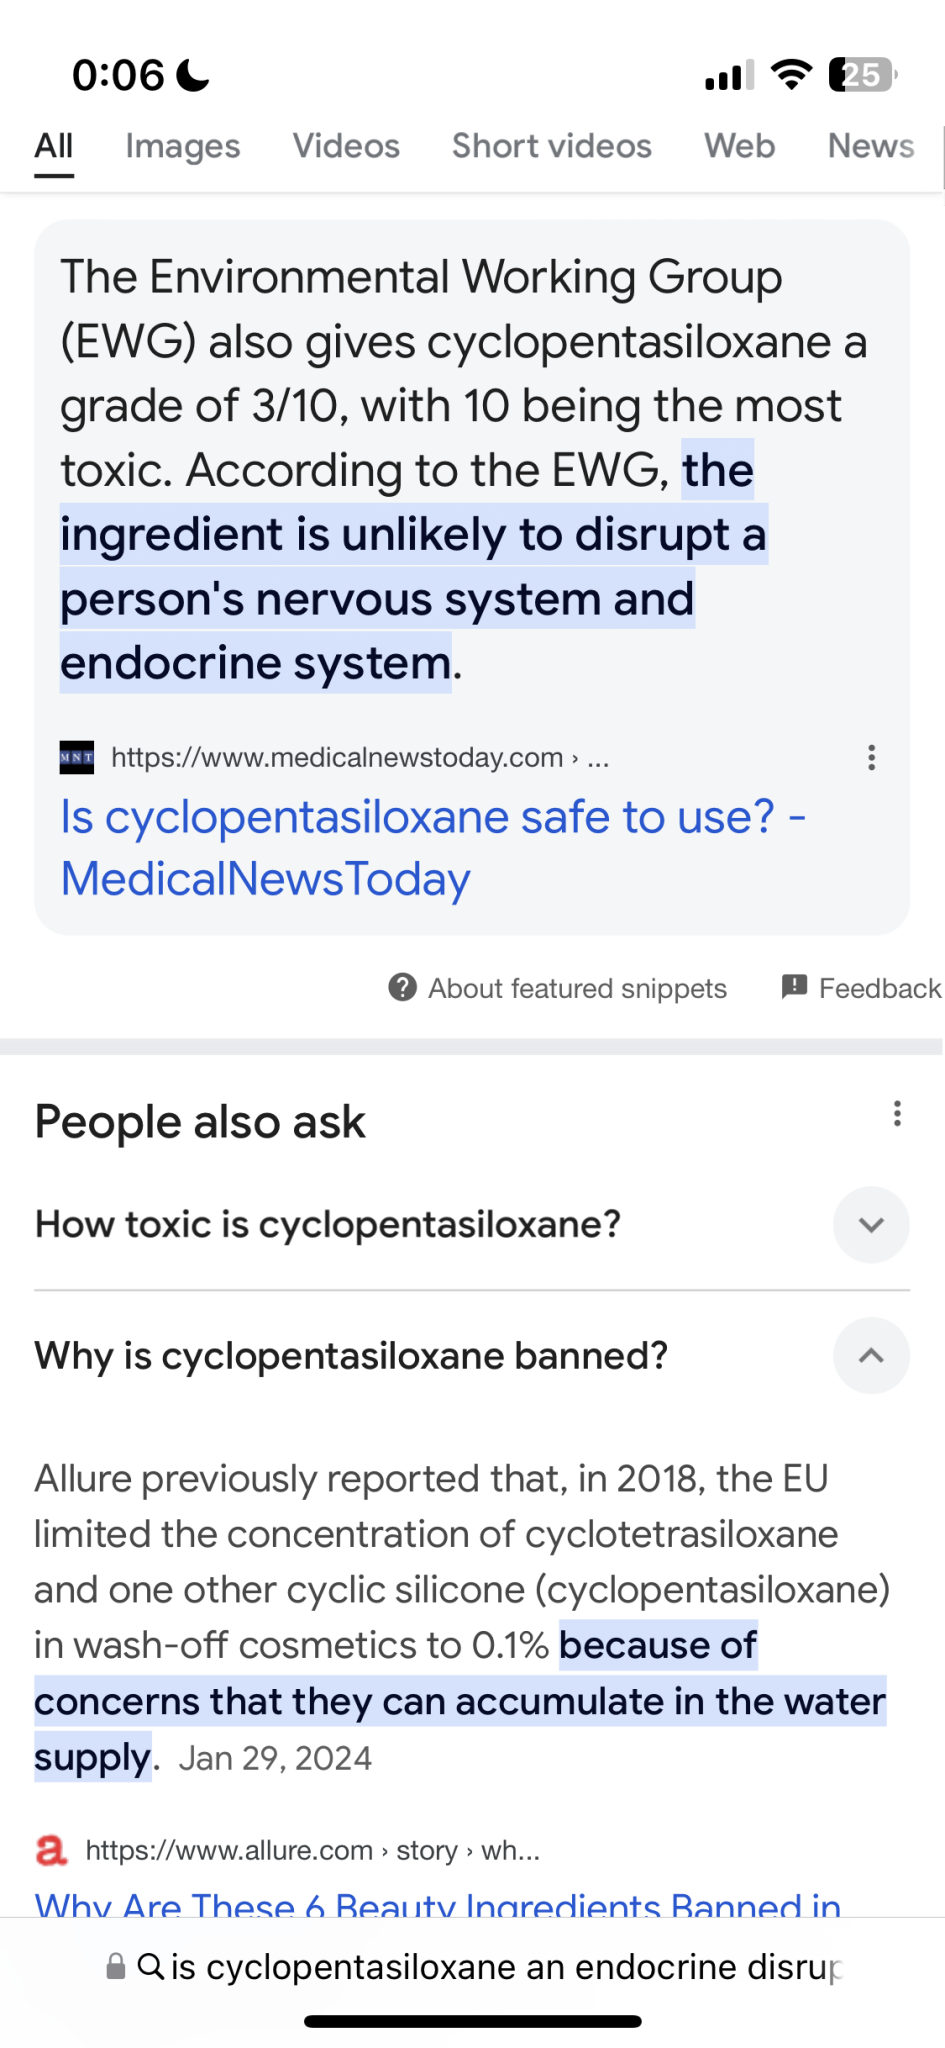Collapse the 'Why is cyclopentasiloxane banned?' answer

(870, 1356)
